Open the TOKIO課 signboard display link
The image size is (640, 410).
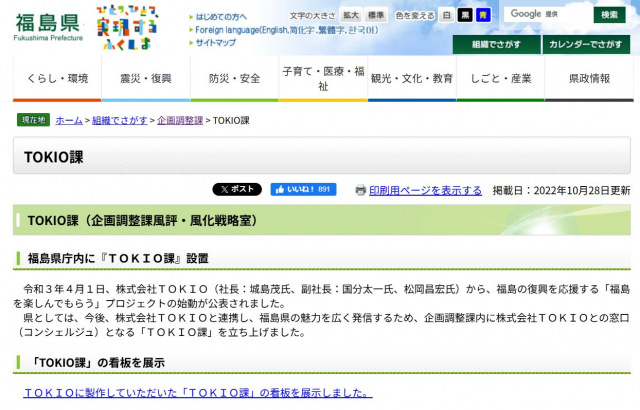(197, 393)
